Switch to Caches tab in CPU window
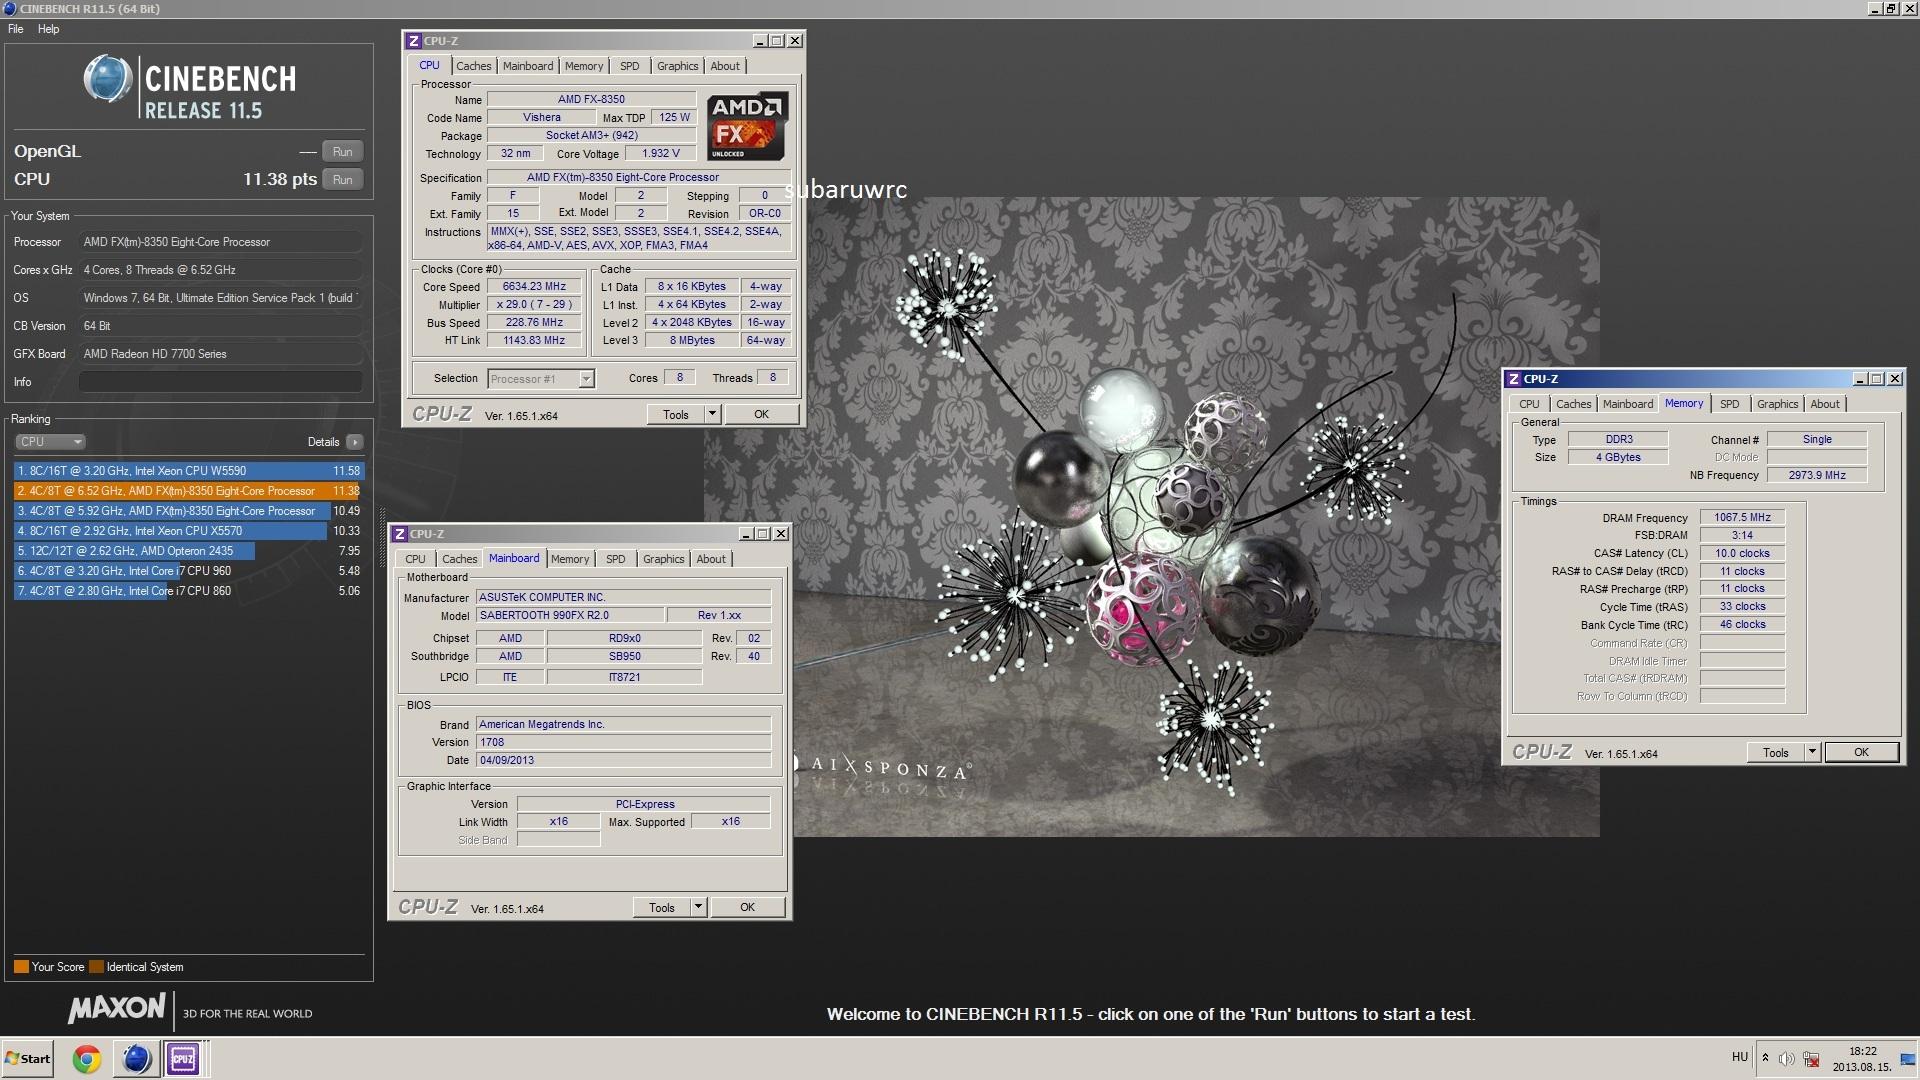Viewport: 1920px width, 1080px height. pos(474,66)
